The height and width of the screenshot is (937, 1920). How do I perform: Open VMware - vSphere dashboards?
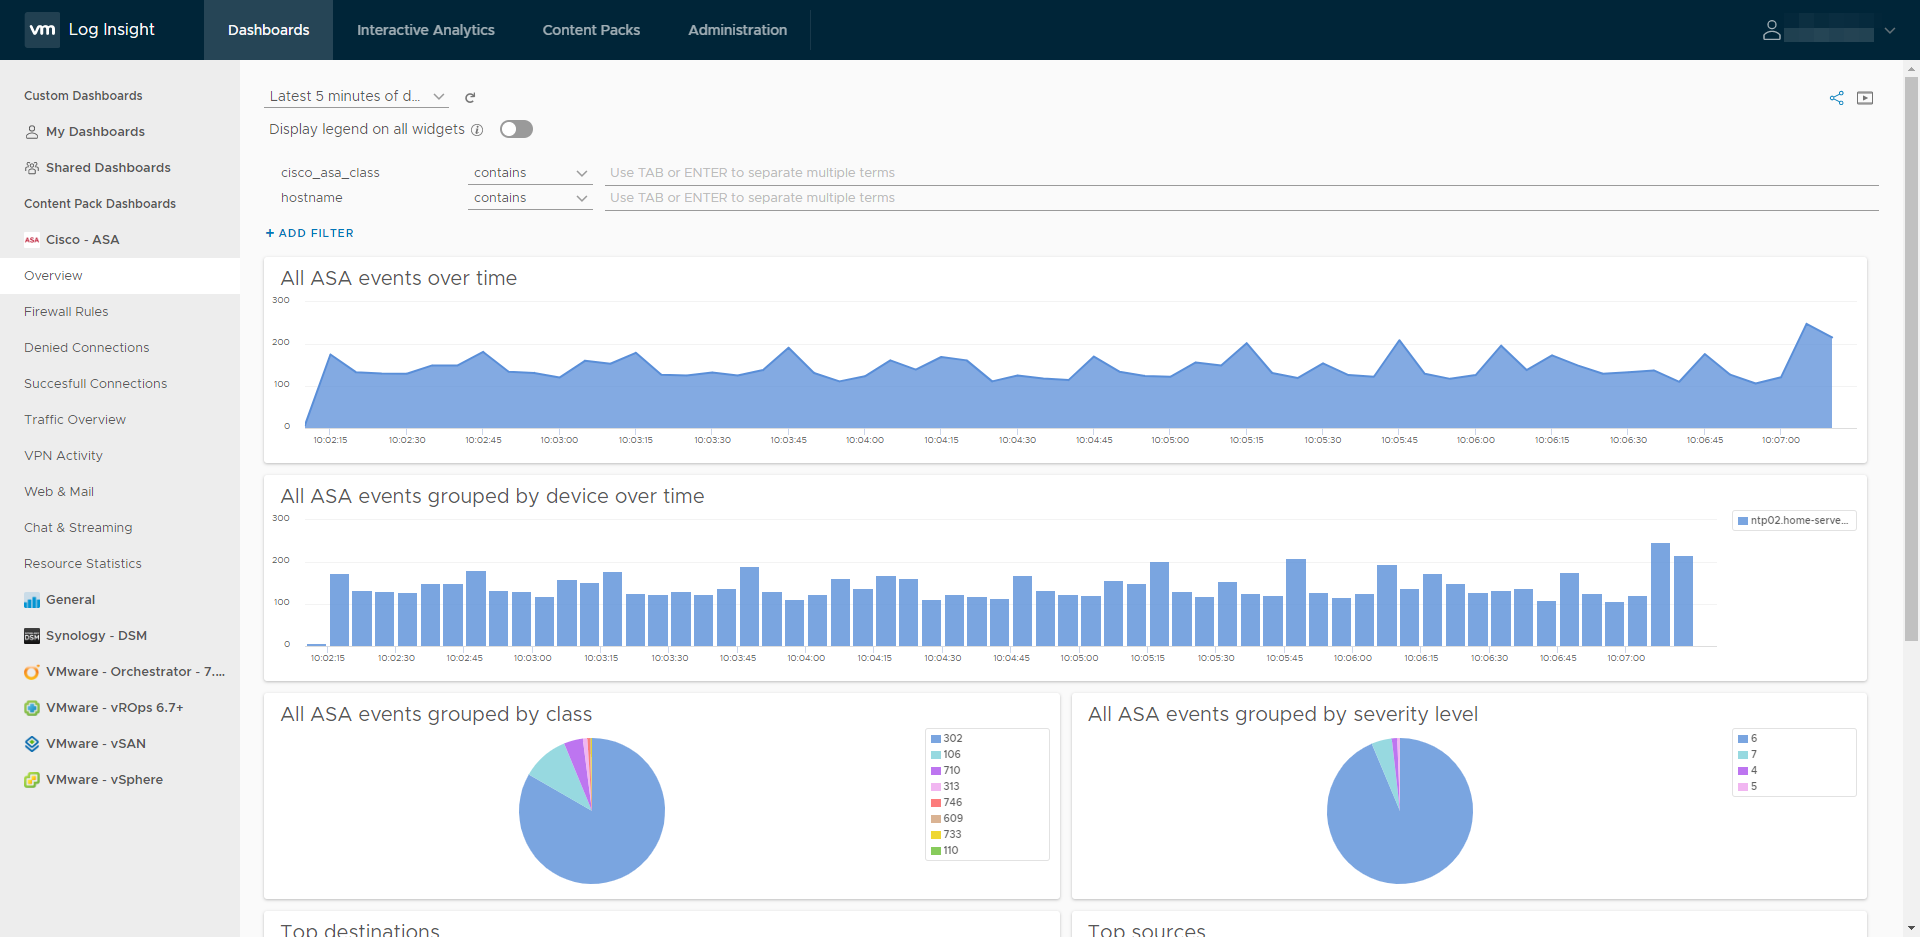(104, 780)
